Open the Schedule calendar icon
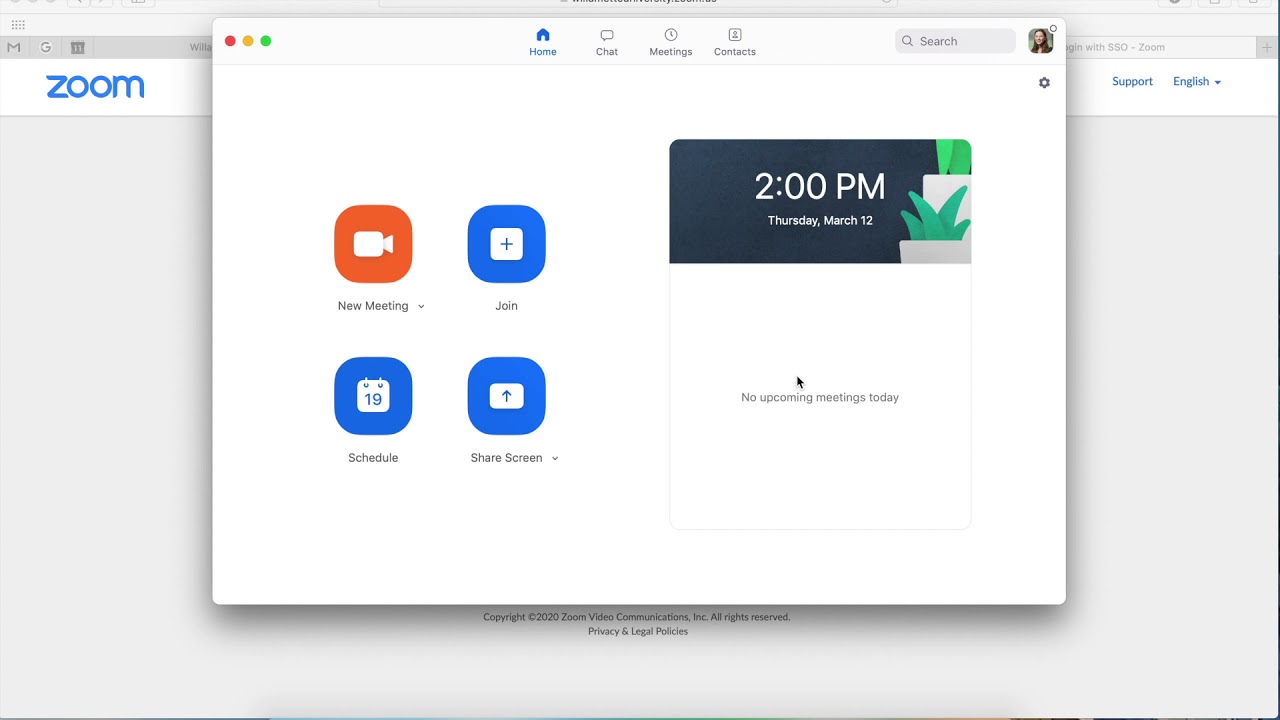Image resolution: width=1280 pixels, height=720 pixels. pos(373,396)
